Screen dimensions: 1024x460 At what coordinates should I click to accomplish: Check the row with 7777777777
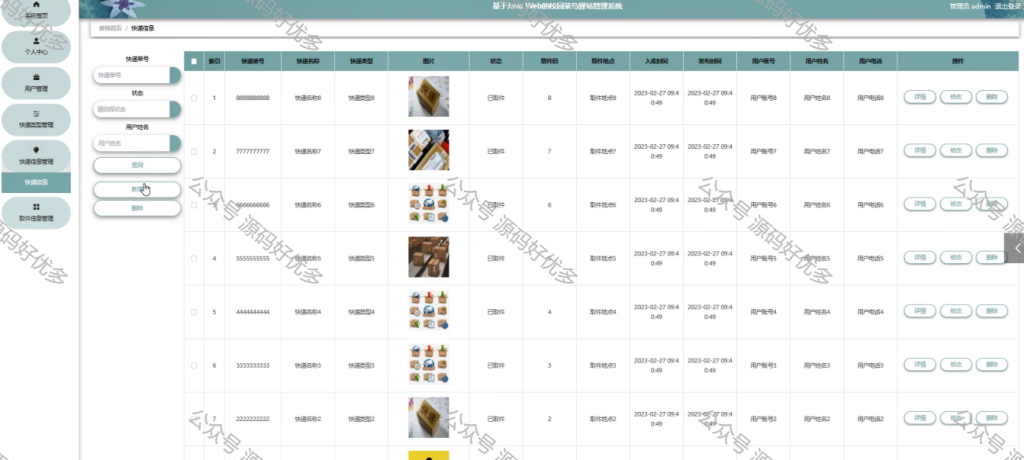coord(194,152)
